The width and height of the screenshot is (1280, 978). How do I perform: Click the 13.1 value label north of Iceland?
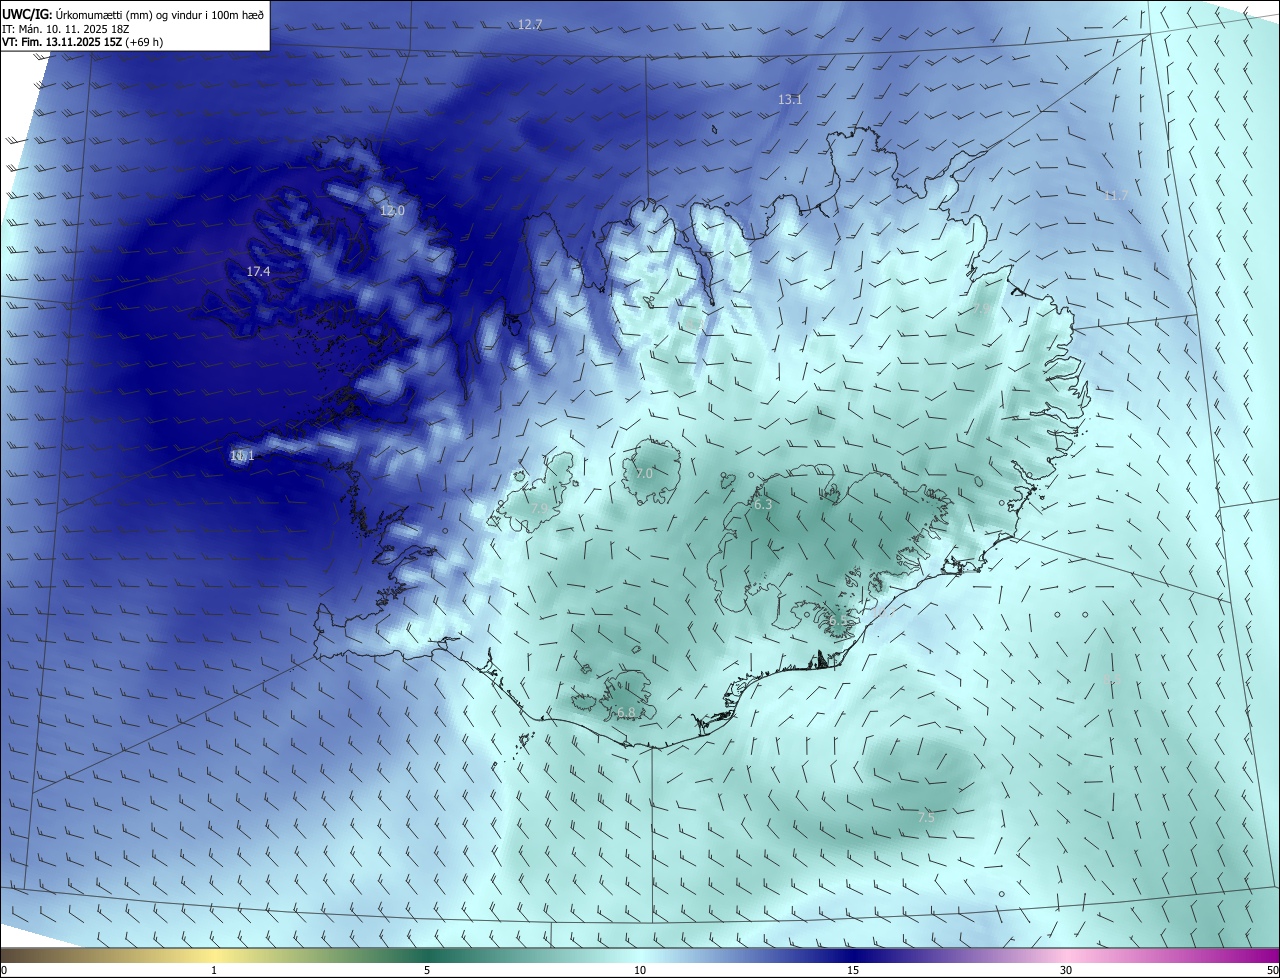[x=790, y=99]
